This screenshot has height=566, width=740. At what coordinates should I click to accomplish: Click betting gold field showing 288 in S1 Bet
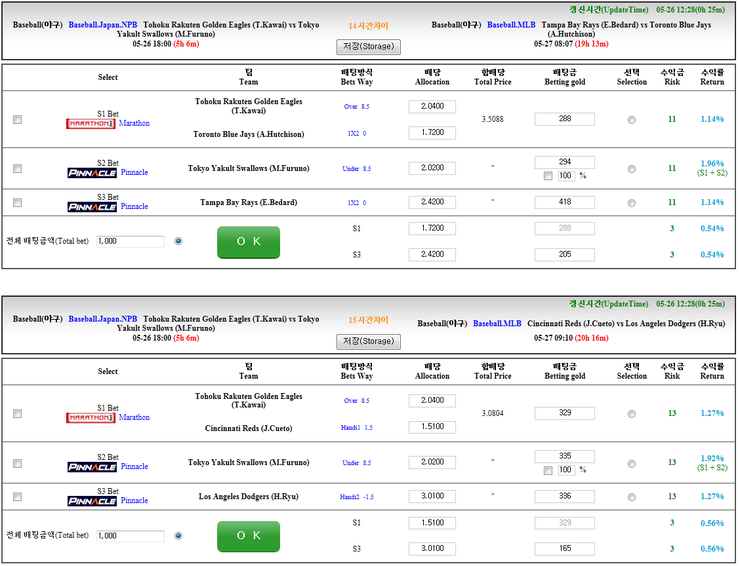coord(564,119)
